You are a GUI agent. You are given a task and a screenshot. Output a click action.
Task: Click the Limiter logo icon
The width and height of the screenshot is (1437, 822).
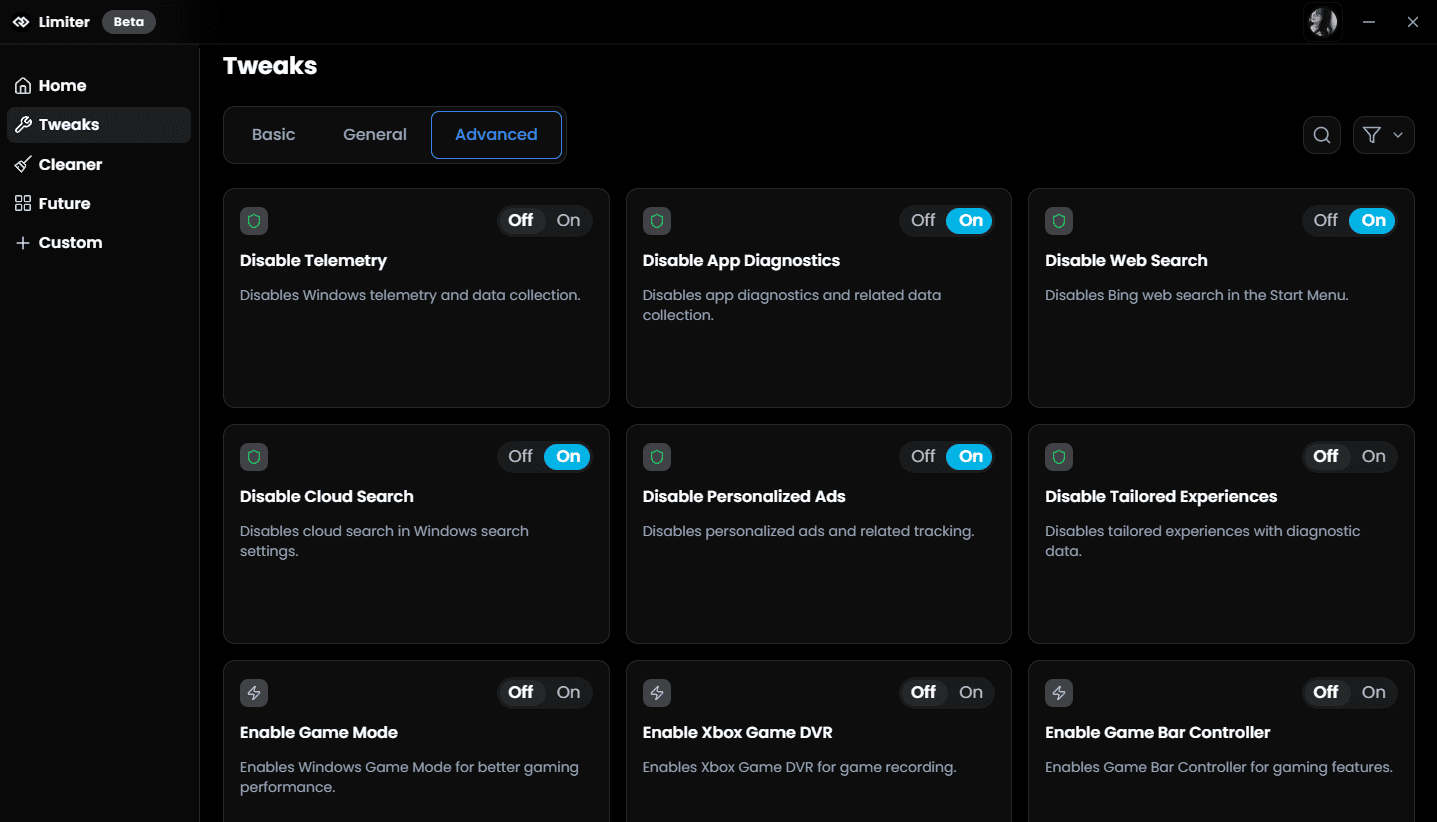click(21, 22)
